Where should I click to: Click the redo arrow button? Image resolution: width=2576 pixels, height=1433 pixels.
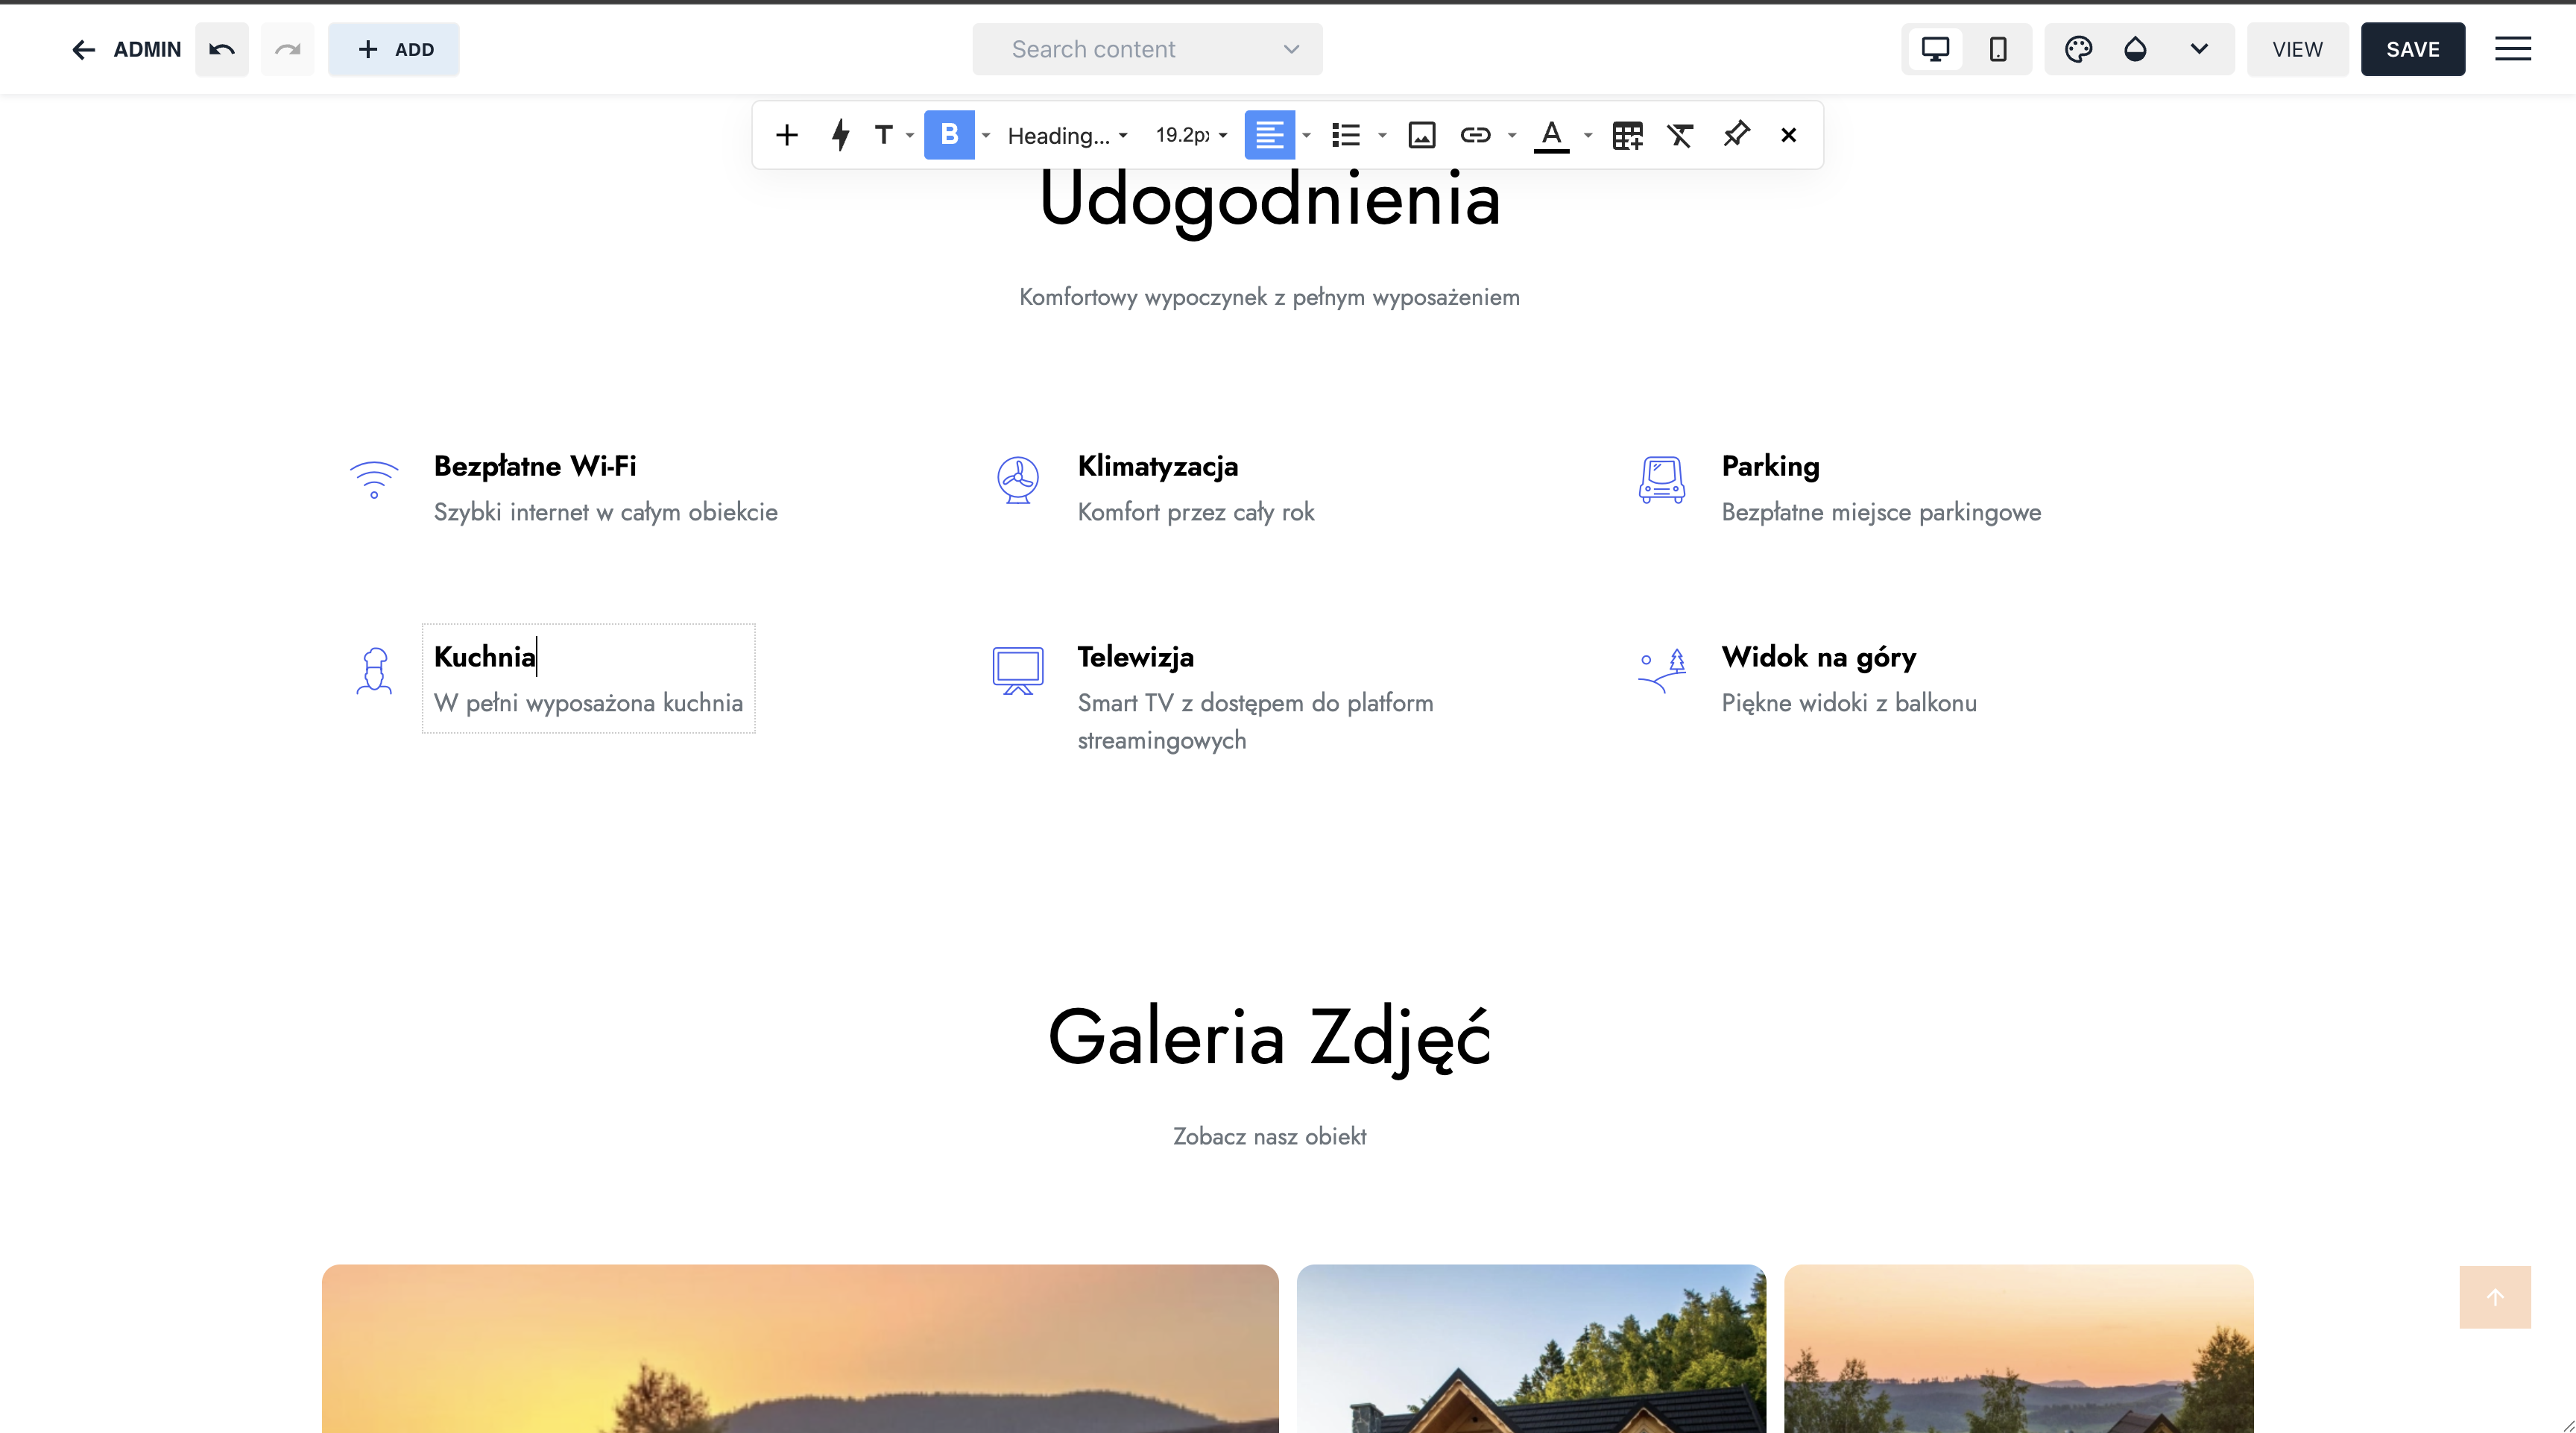(x=288, y=49)
